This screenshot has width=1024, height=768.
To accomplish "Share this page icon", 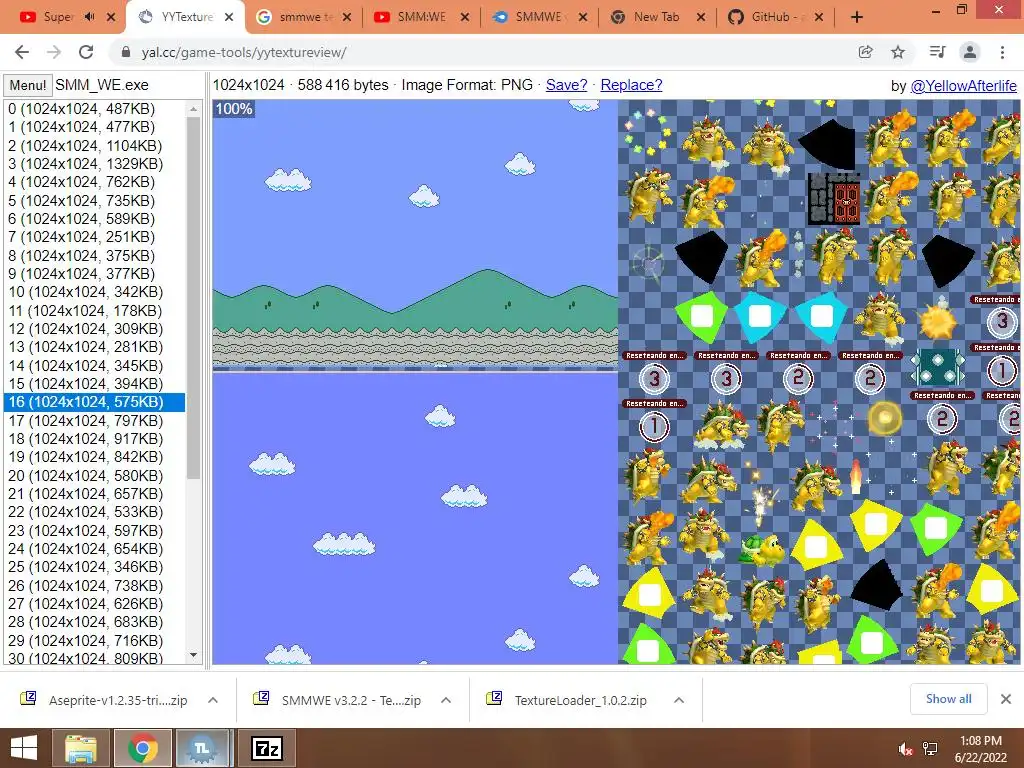I will (x=865, y=52).
